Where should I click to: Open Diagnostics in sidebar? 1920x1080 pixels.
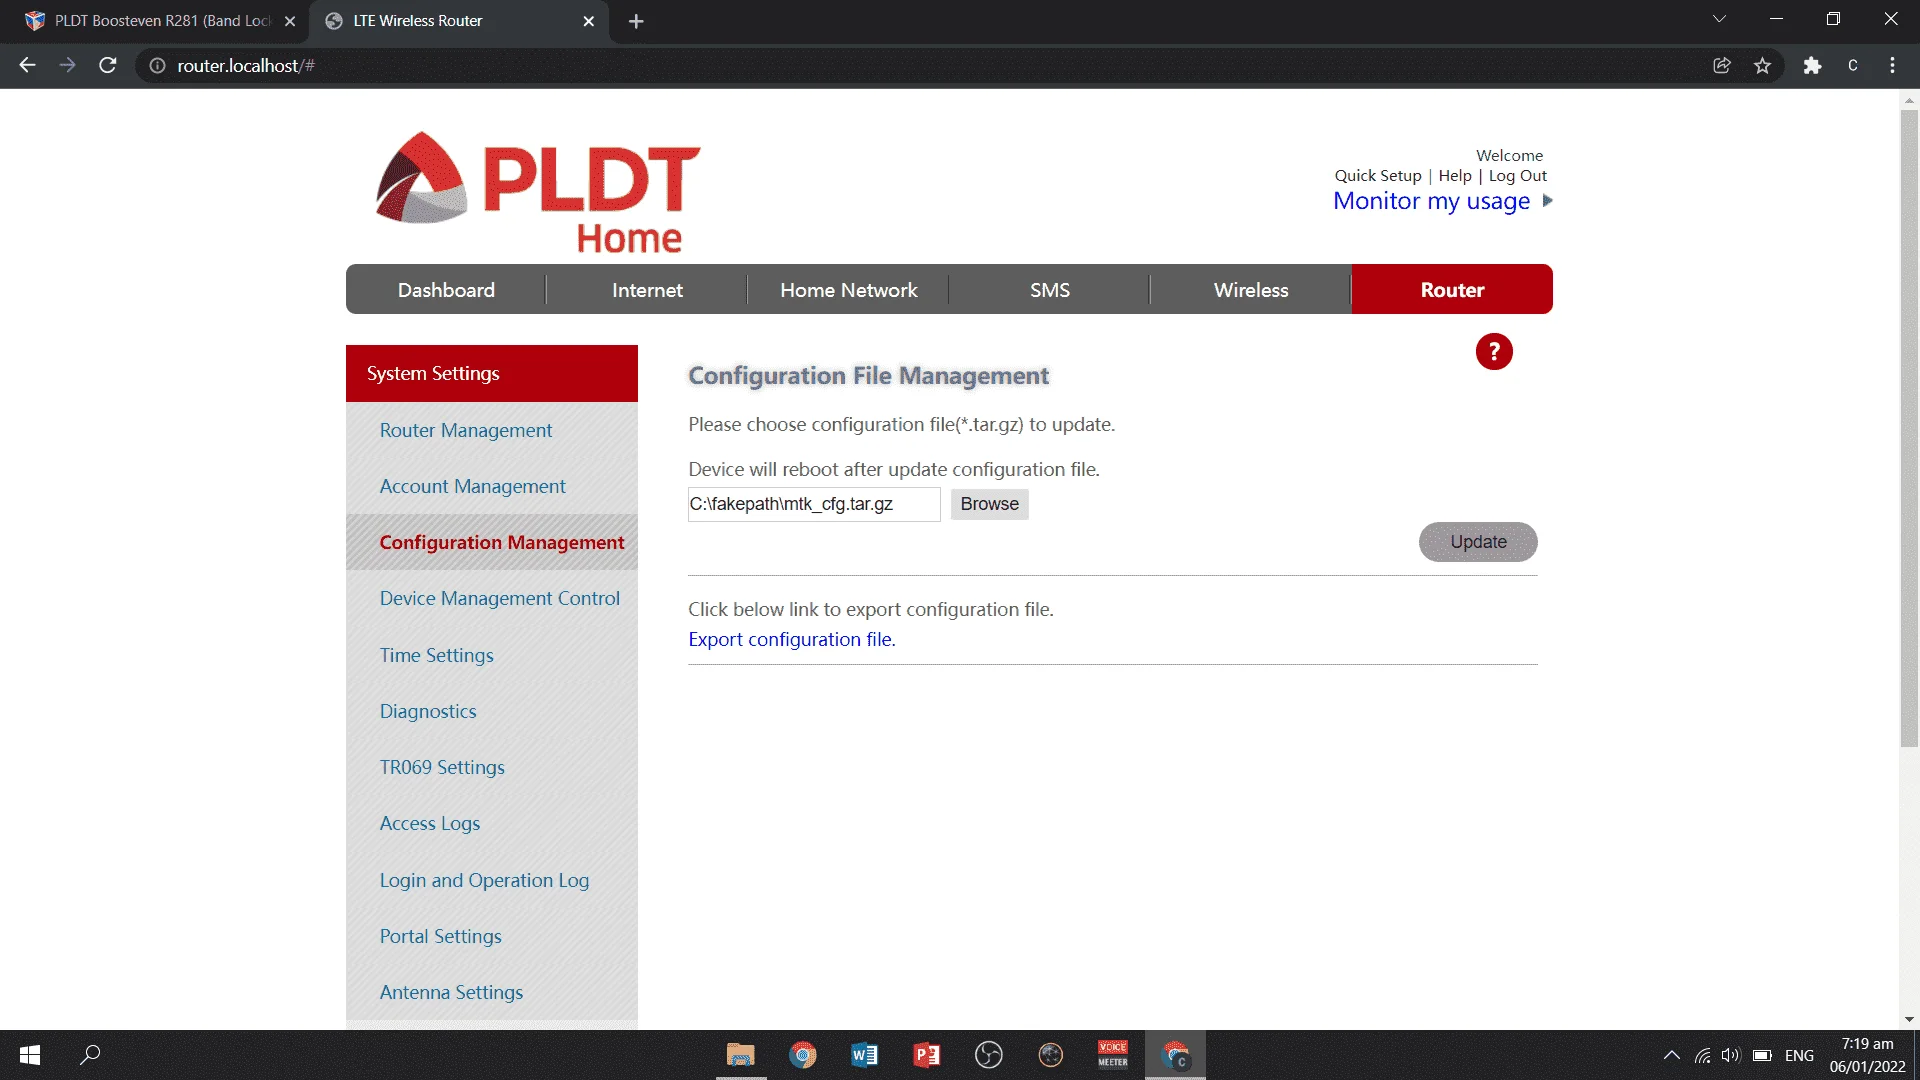tap(428, 711)
